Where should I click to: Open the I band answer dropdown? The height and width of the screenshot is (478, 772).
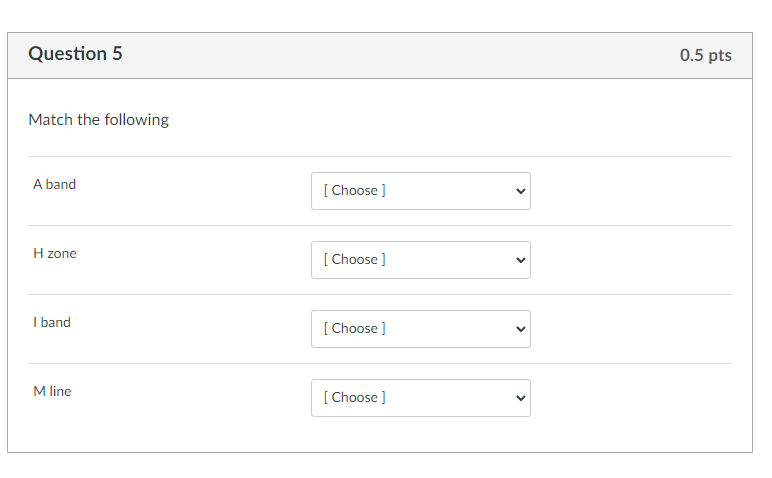pyautogui.click(x=420, y=329)
